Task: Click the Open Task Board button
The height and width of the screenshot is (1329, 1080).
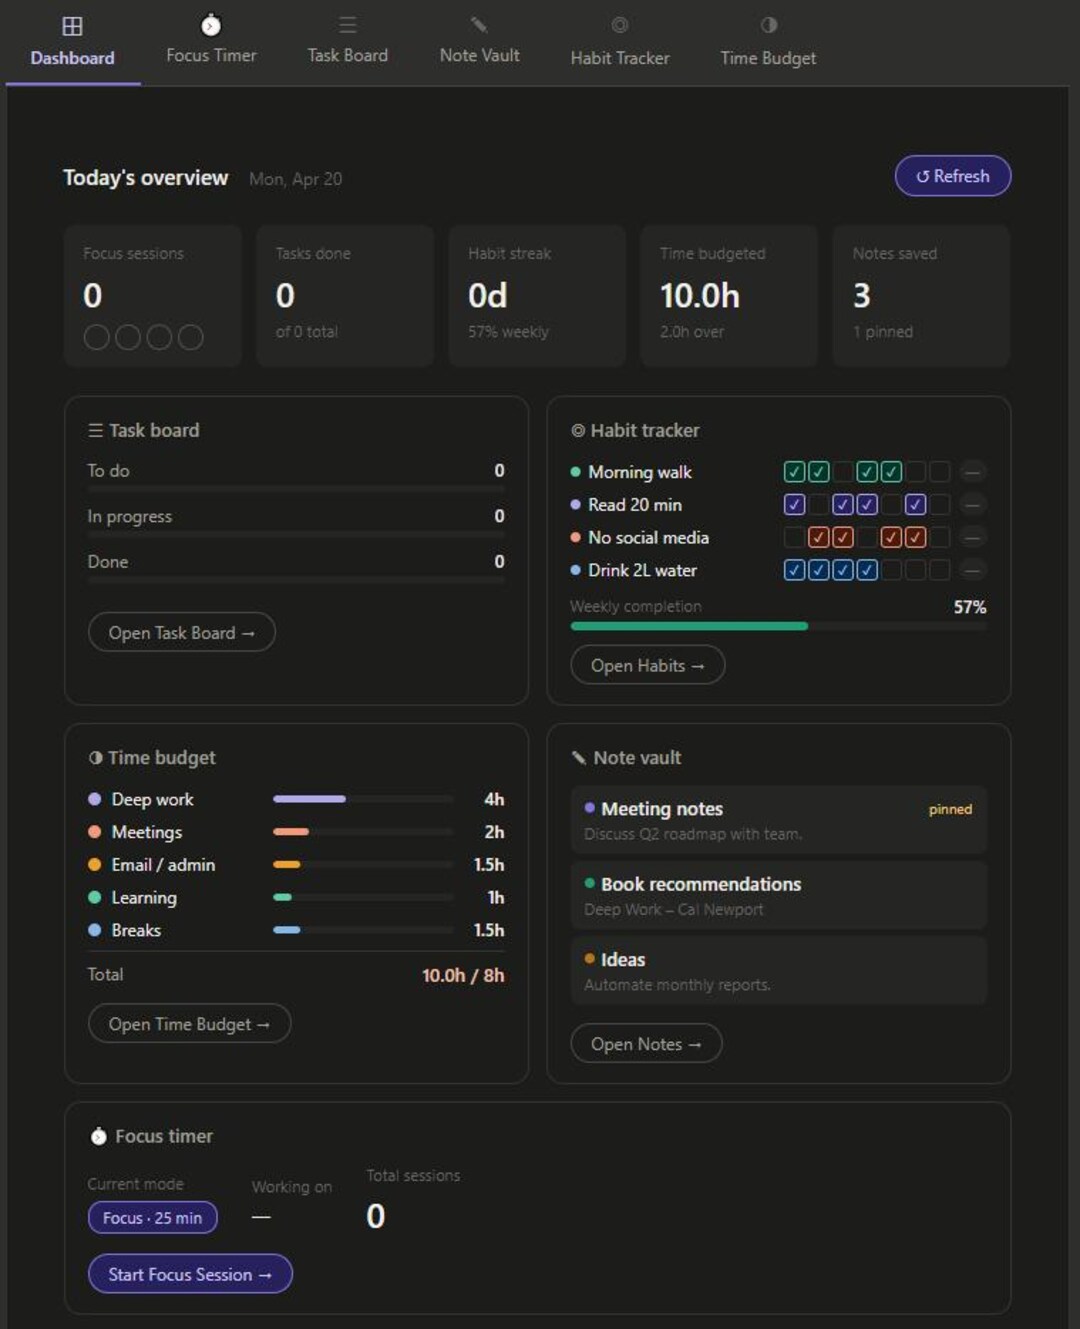Action: [x=182, y=633]
